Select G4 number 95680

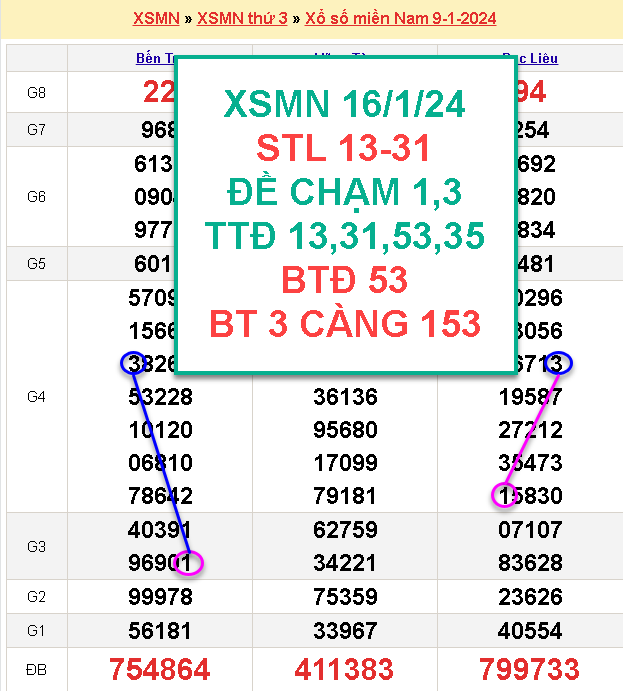click(x=345, y=430)
